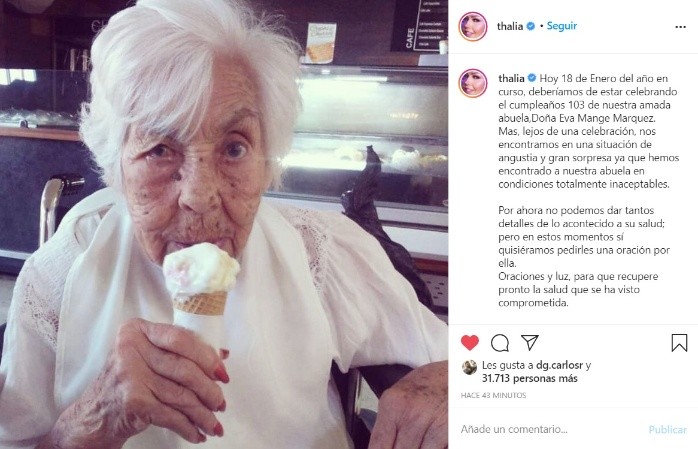
Task: Select the caption text about Doña Eva
Action: coord(588,190)
